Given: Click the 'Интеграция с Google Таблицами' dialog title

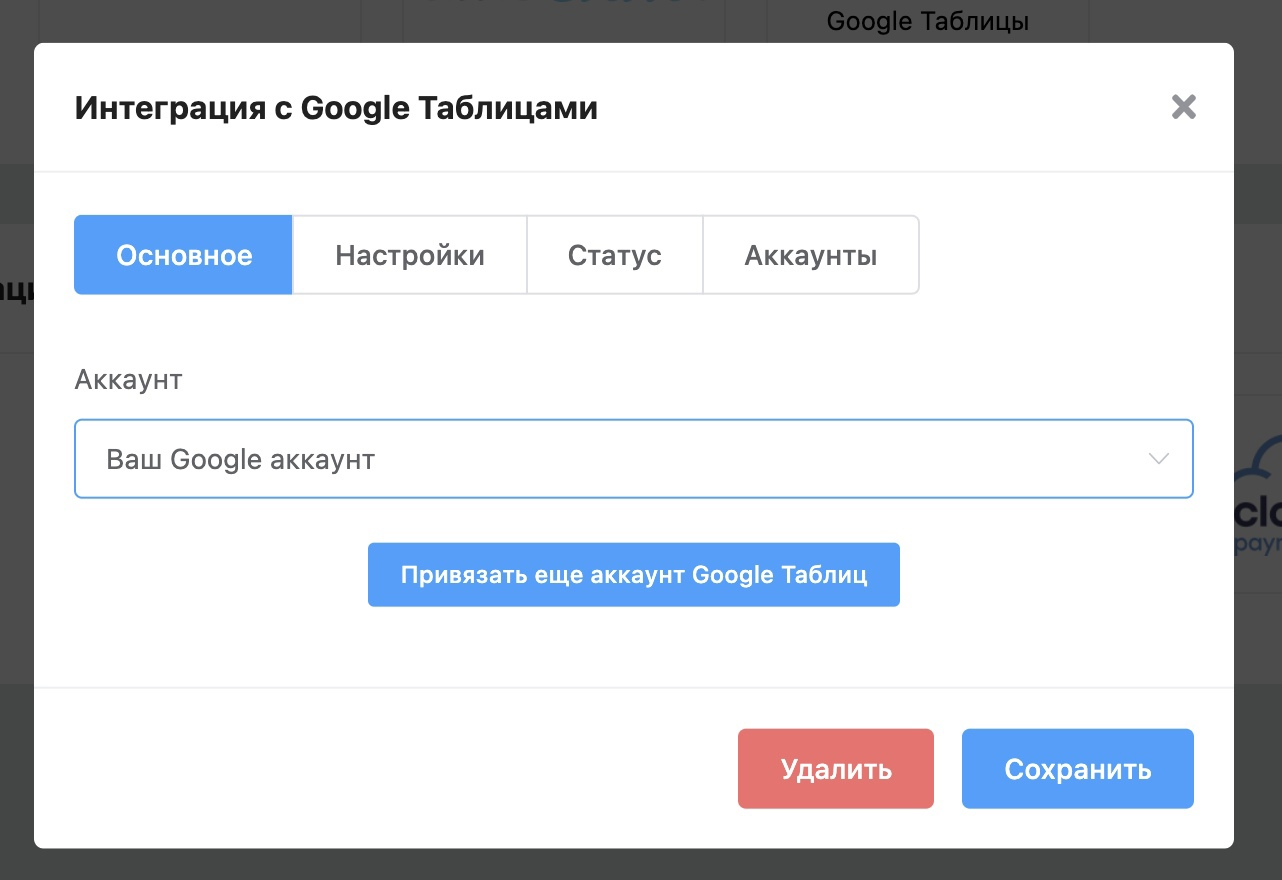Looking at the screenshot, I should pos(336,107).
